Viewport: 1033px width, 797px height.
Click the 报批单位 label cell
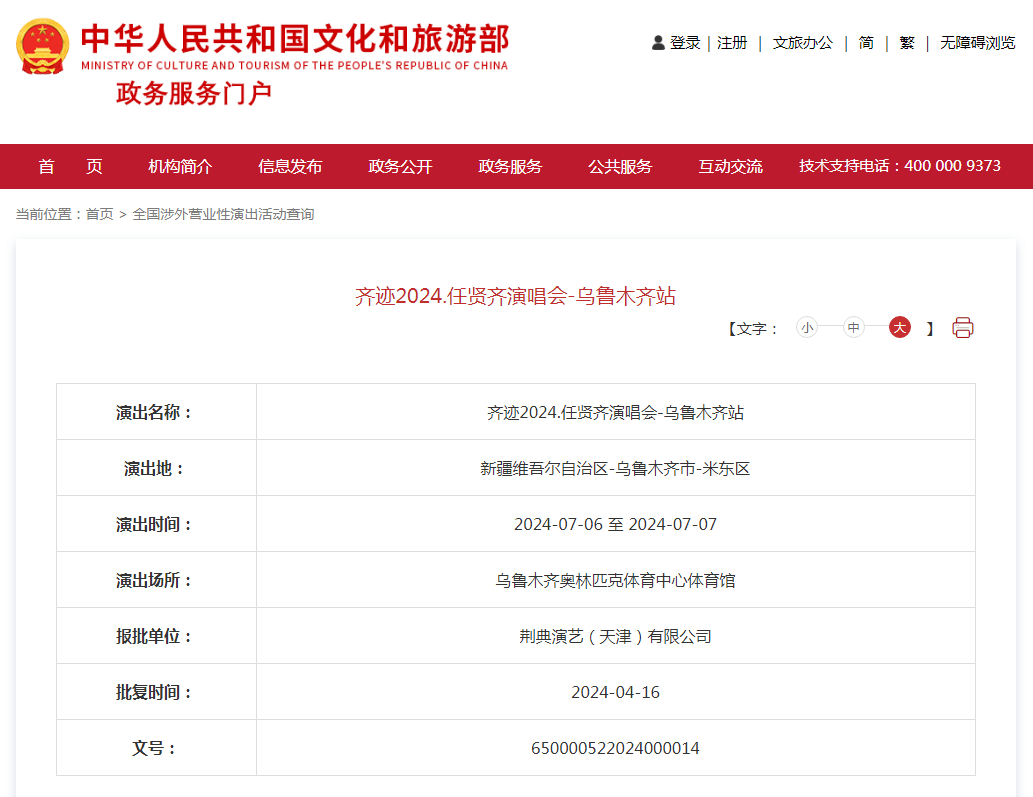156,636
